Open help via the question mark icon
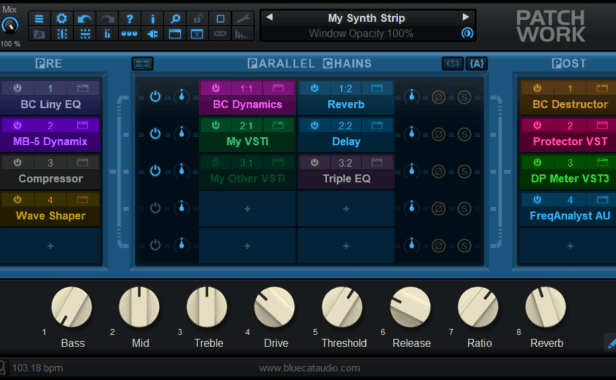The width and height of the screenshot is (616, 380). coord(130,18)
